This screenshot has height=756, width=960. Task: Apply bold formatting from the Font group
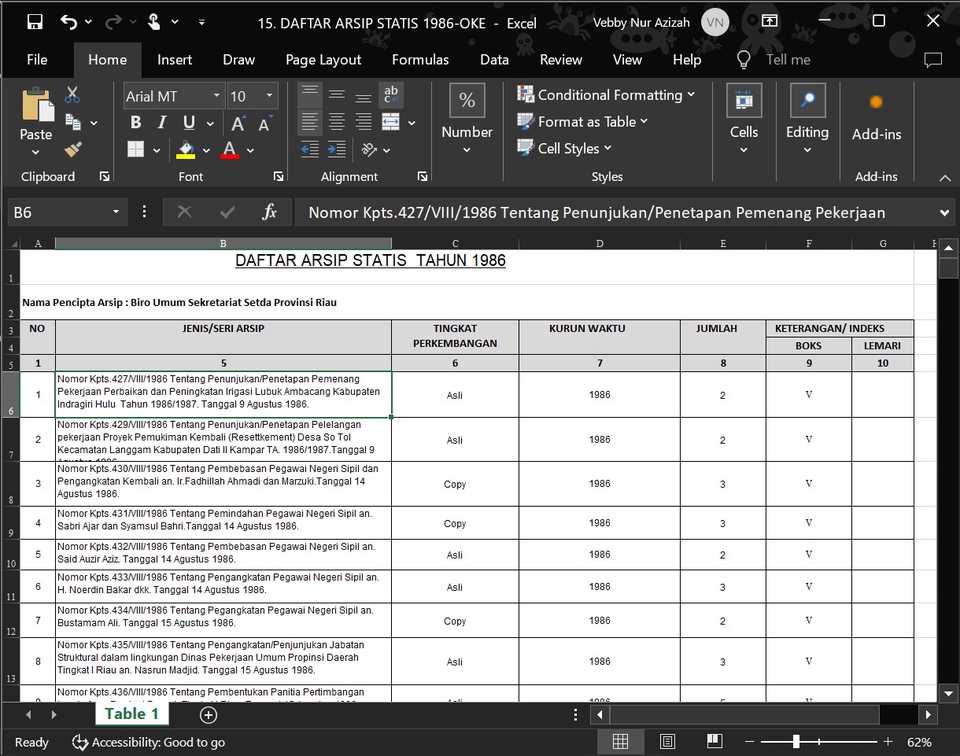click(x=135, y=122)
